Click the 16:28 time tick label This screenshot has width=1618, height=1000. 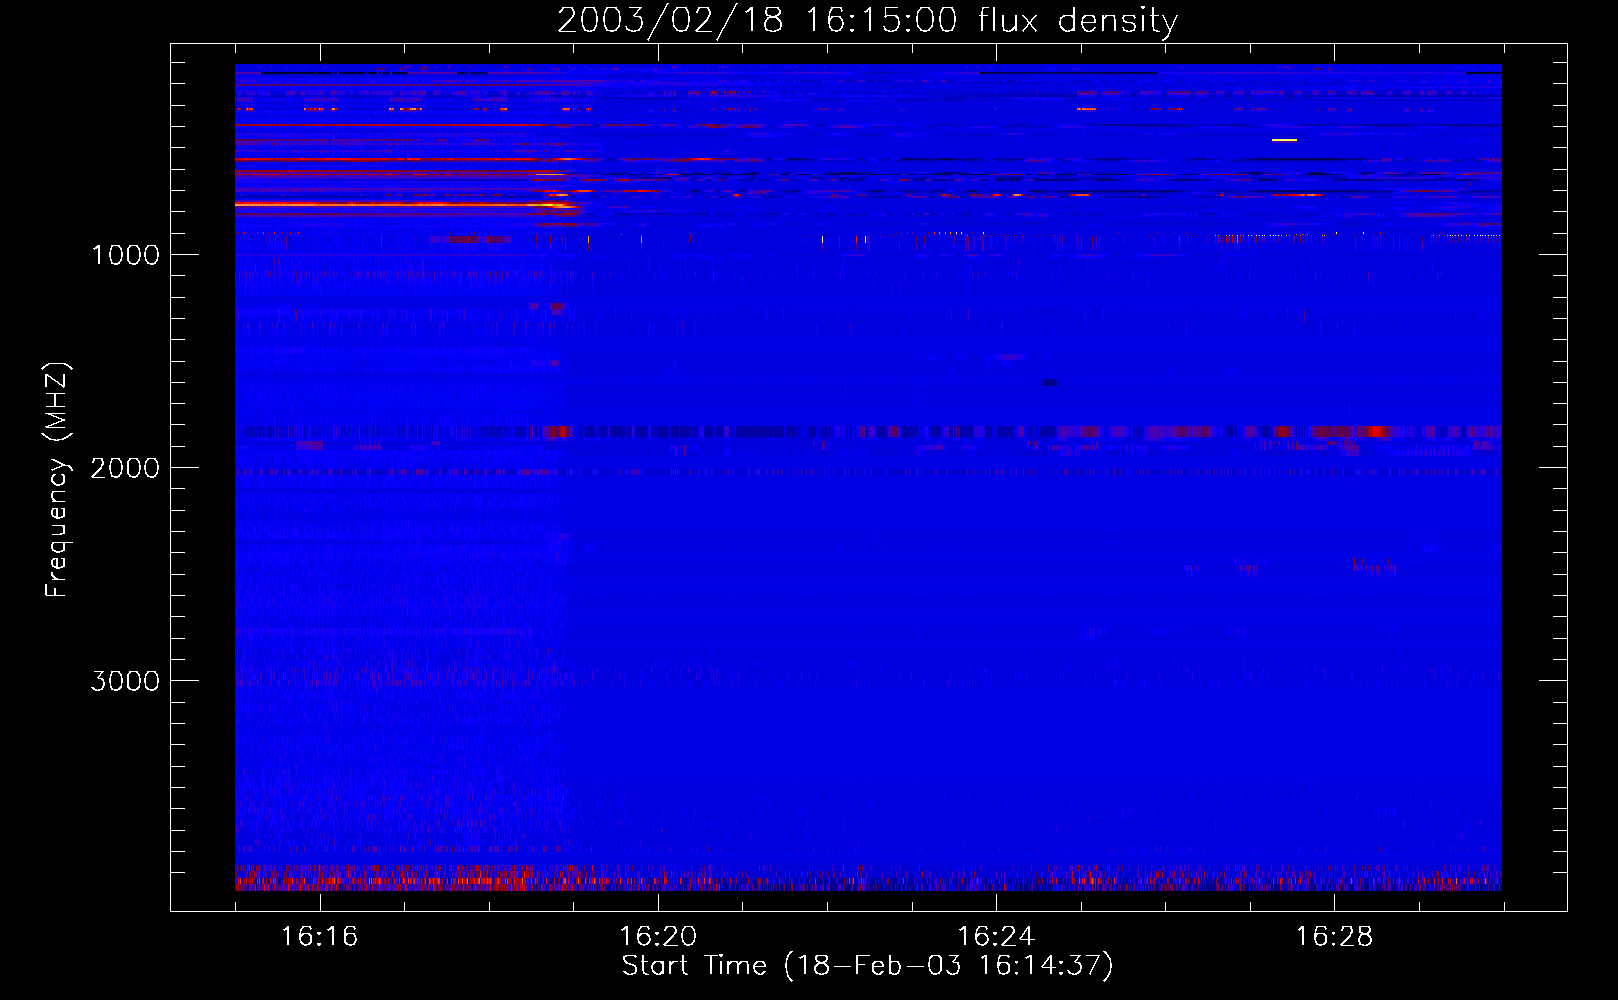click(1334, 937)
